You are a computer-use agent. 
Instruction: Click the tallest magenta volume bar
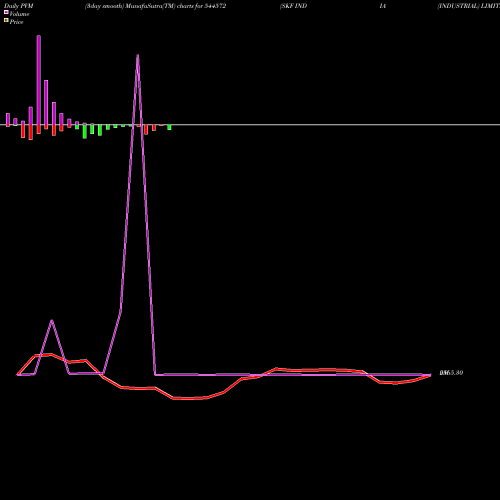click(39, 80)
